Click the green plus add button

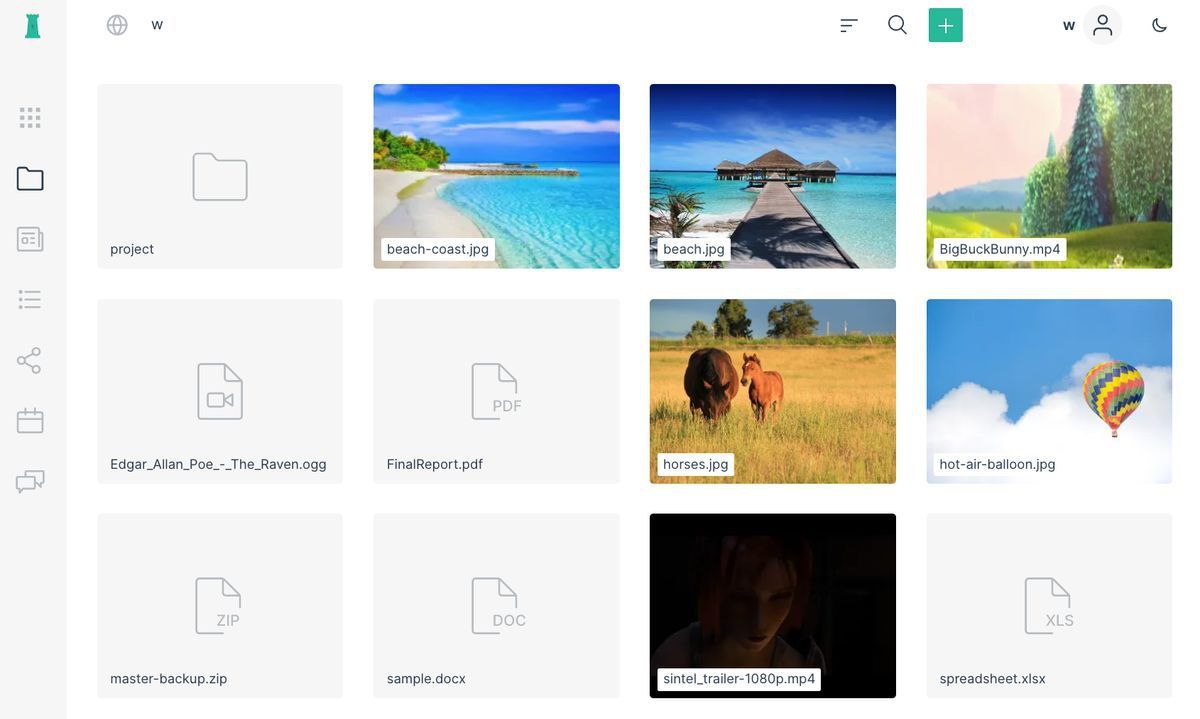pos(945,25)
